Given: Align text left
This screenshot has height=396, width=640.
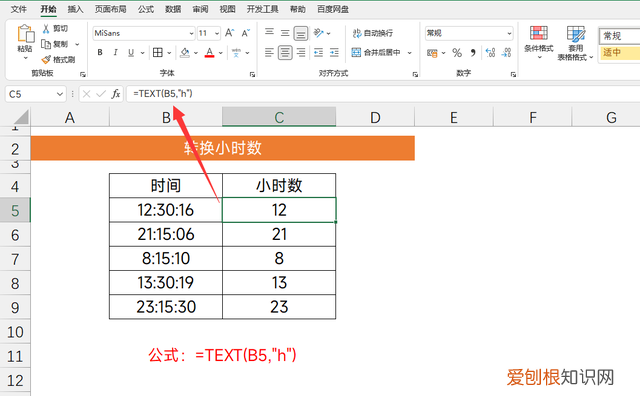Looking at the screenshot, I should (x=269, y=52).
